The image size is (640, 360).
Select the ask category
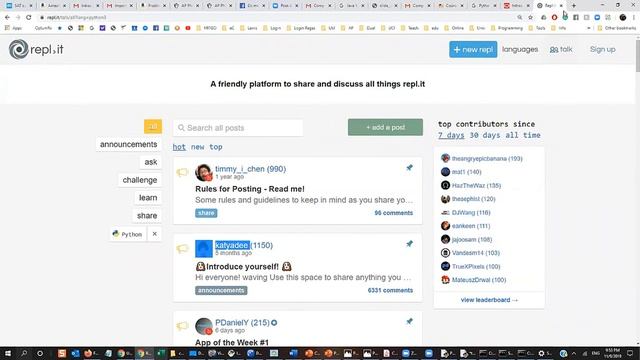click(x=151, y=162)
